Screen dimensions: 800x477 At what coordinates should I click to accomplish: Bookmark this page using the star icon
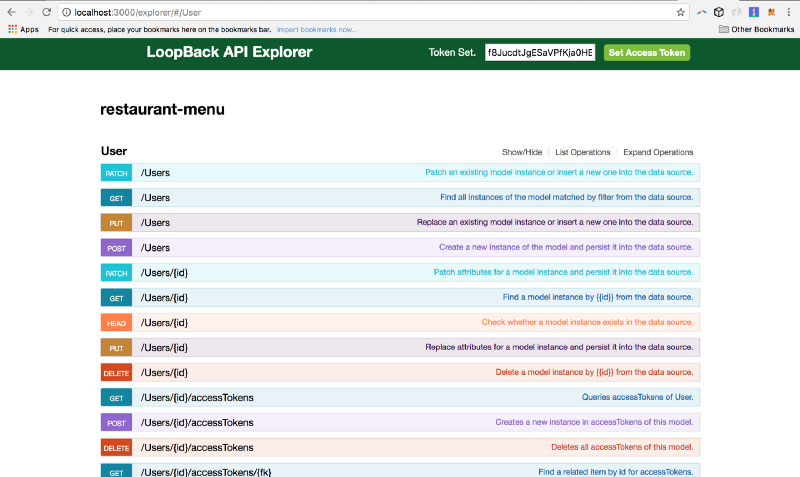pos(680,12)
